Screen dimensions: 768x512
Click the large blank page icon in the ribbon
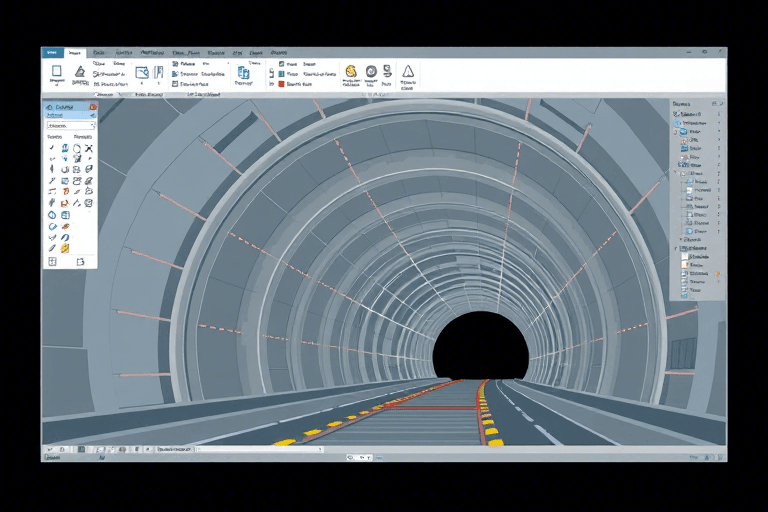[56, 72]
